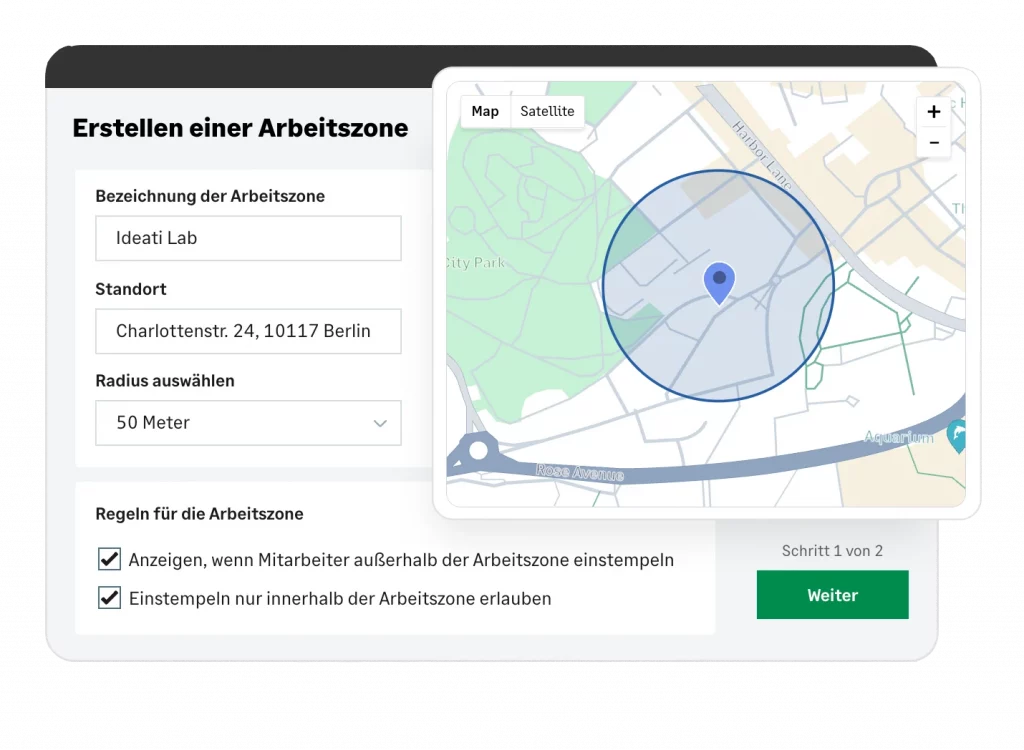The width and height of the screenshot is (1024, 750).
Task: Click the 'Schritt 1 von 2' text
Action: click(832, 551)
